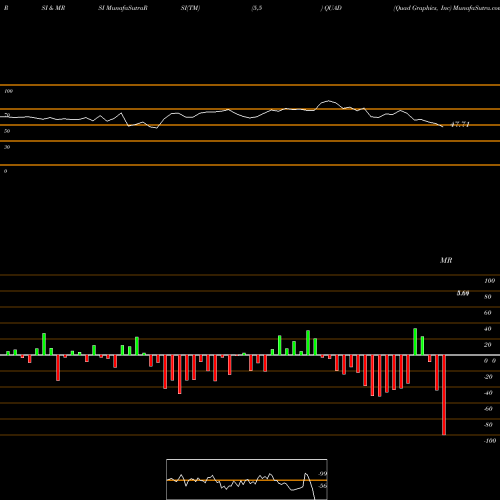
Task: Click the 'SI MunafaSutraR' header text
Action: pos(123,8)
